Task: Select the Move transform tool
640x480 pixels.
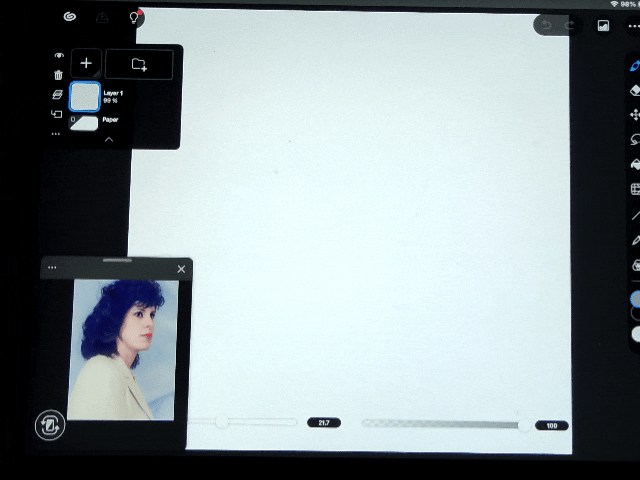Action: pos(635,115)
